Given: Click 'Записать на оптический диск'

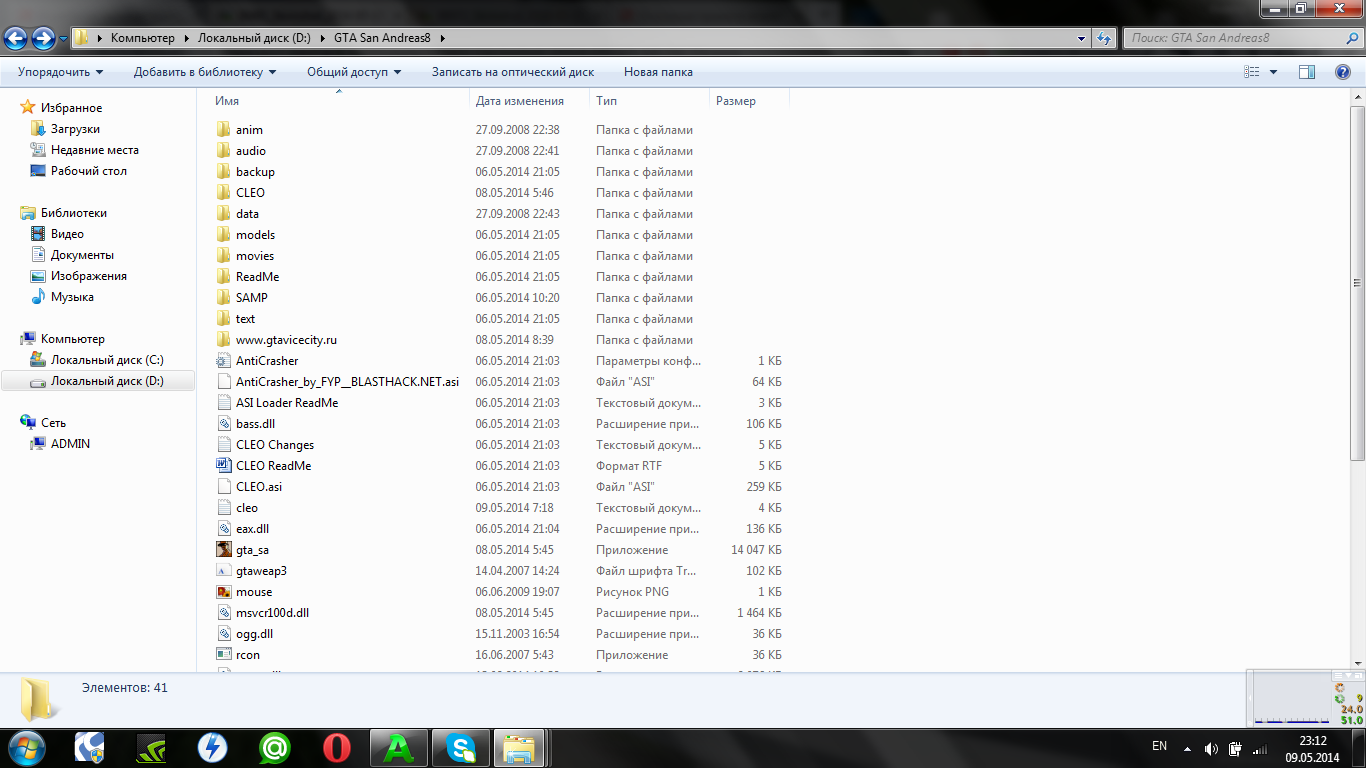Looking at the screenshot, I should point(513,72).
